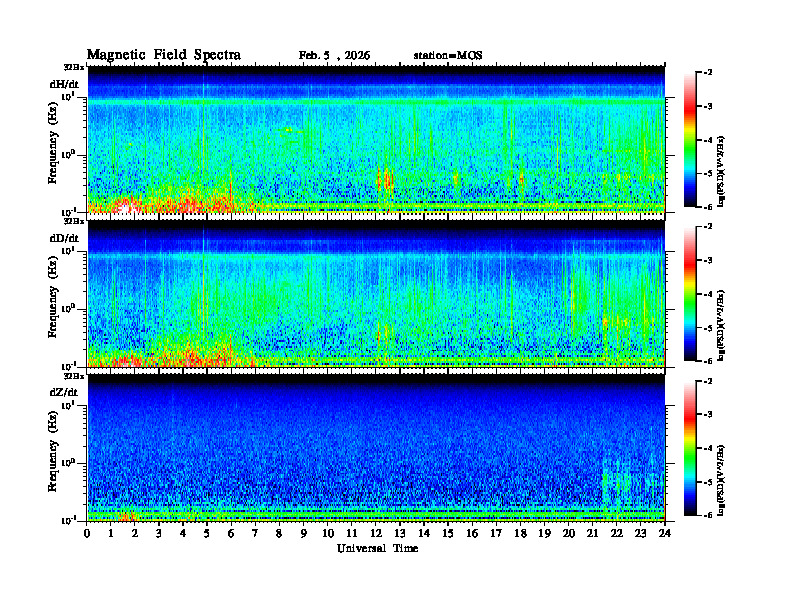Click inside the dD/dt spectrogram plot

click(376, 294)
